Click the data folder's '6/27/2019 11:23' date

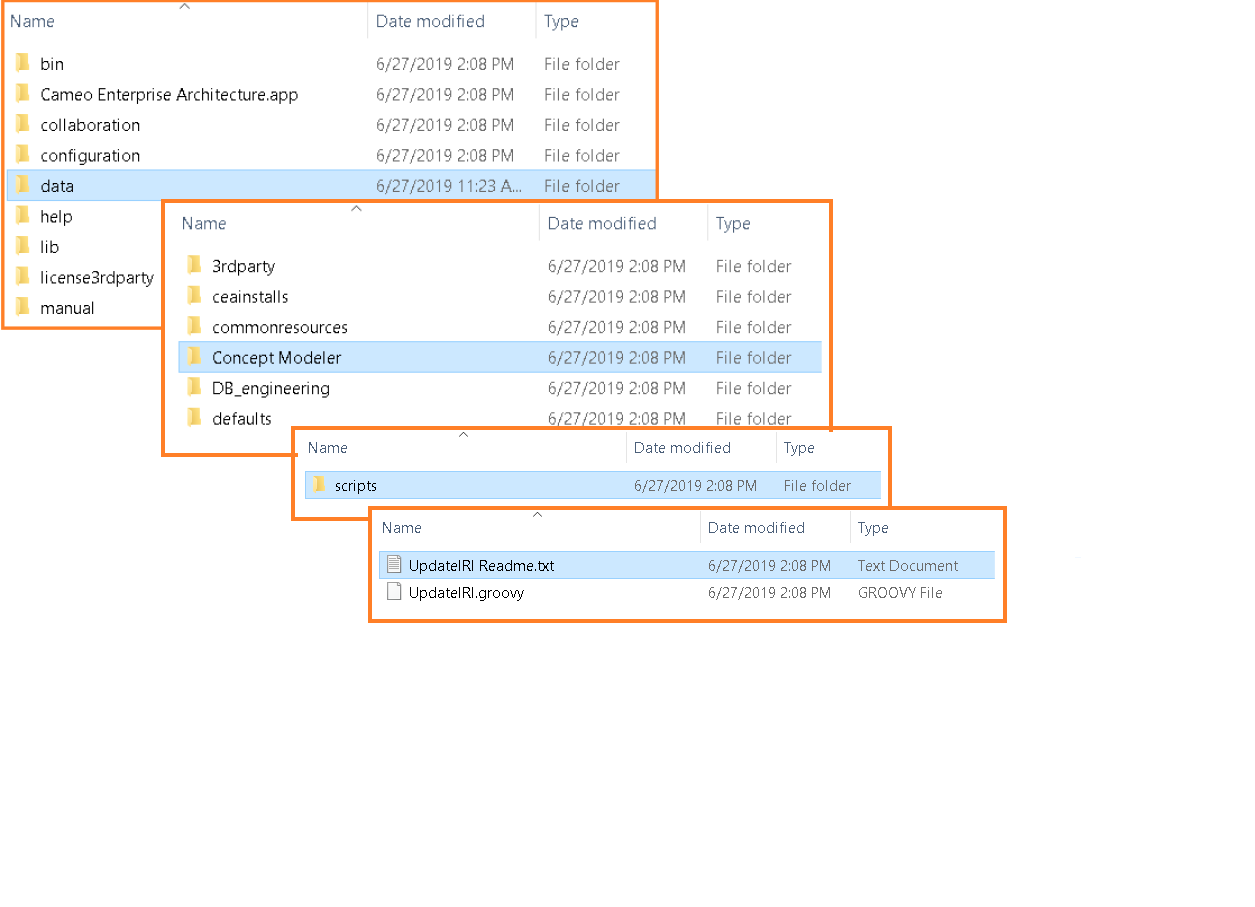tap(450, 186)
